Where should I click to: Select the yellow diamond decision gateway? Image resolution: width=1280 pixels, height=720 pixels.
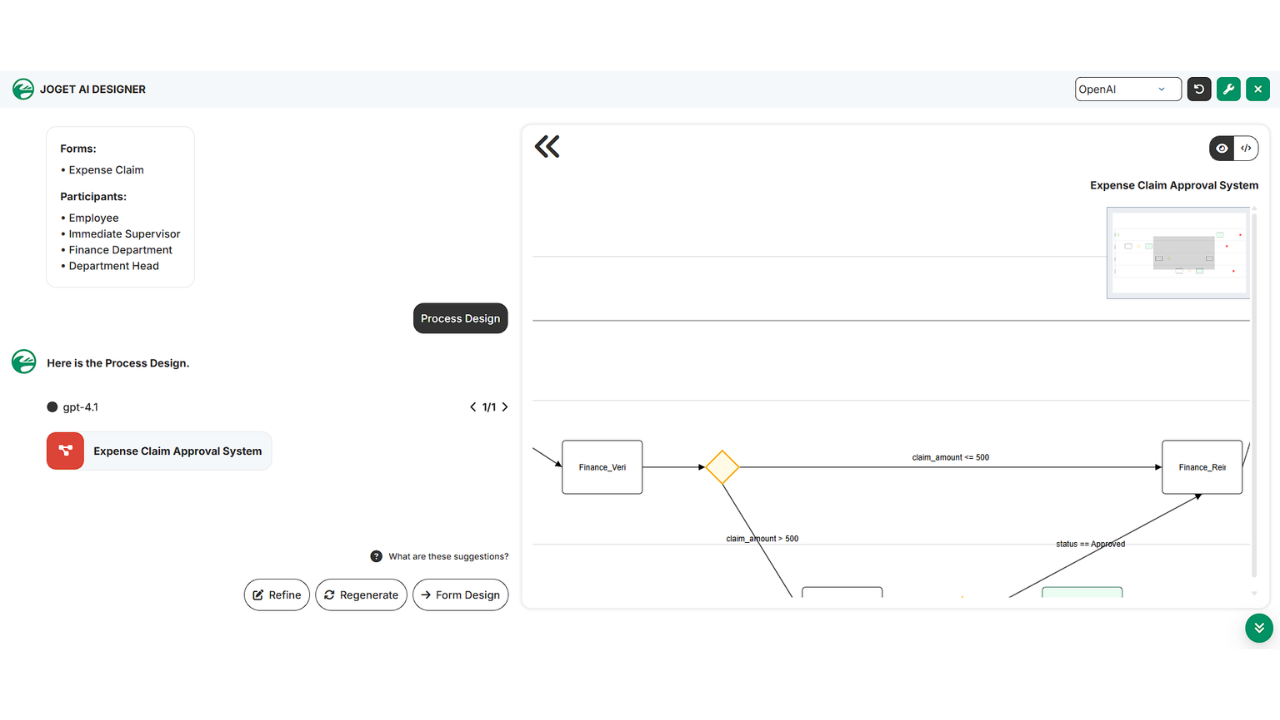point(722,467)
